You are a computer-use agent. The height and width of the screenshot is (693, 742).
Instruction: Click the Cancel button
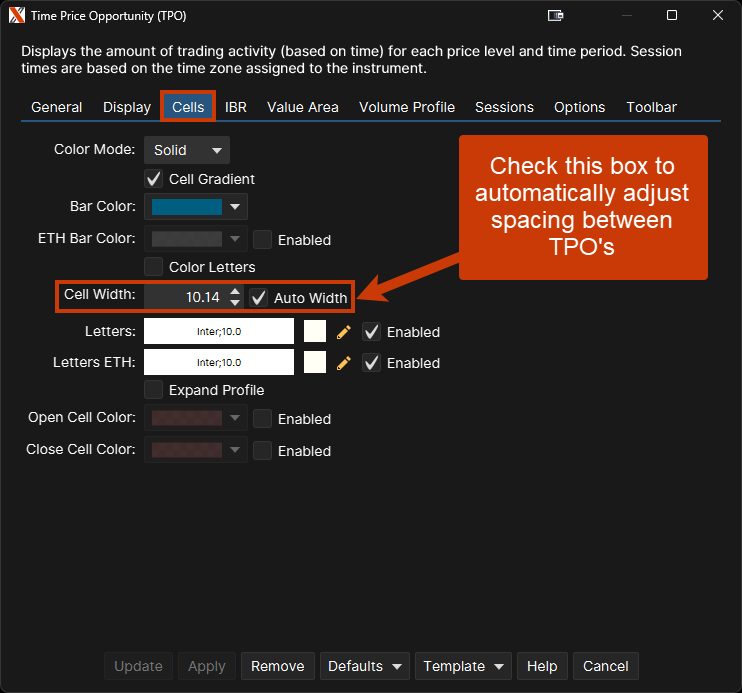click(606, 666)
